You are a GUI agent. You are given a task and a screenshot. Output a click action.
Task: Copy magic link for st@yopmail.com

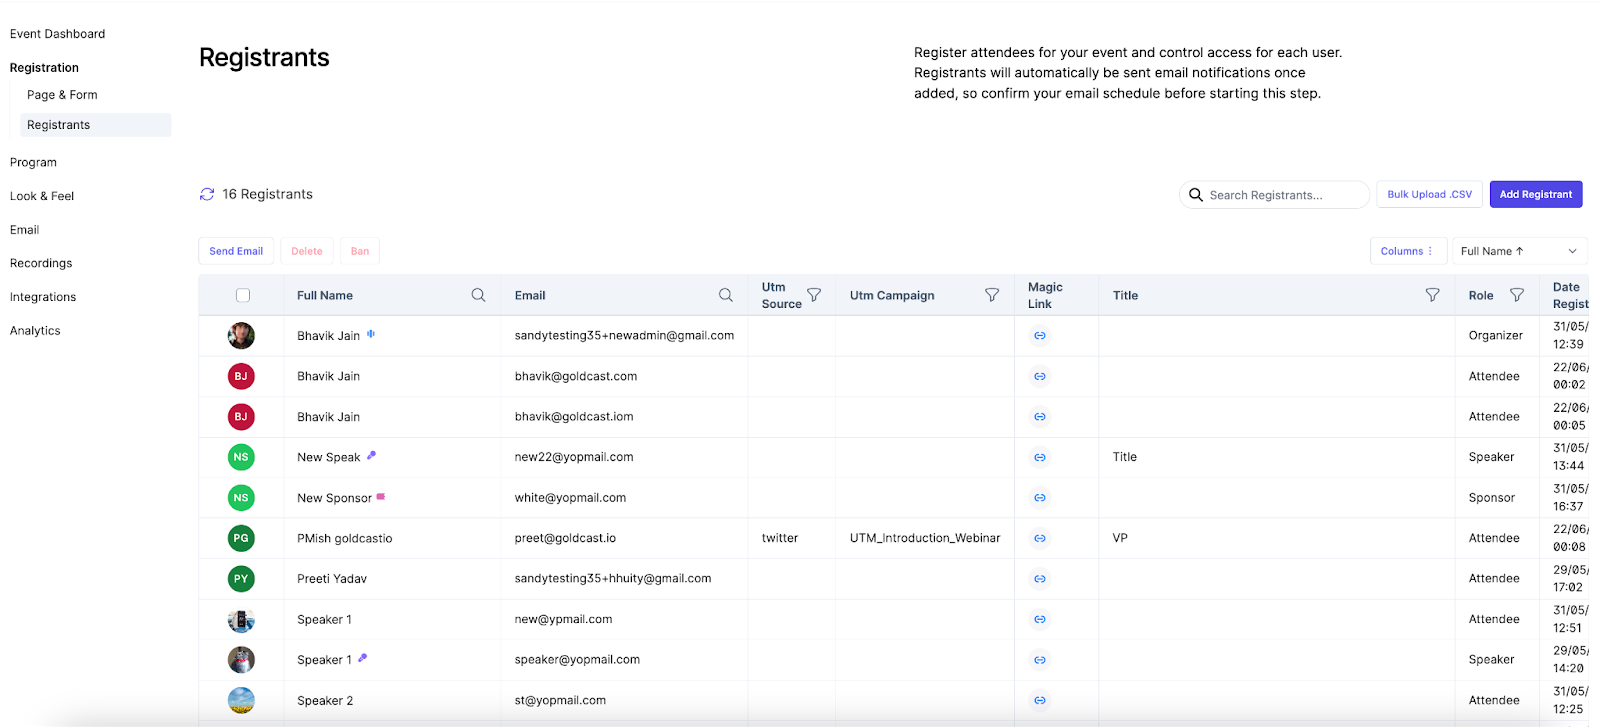tap(1040, 700)
